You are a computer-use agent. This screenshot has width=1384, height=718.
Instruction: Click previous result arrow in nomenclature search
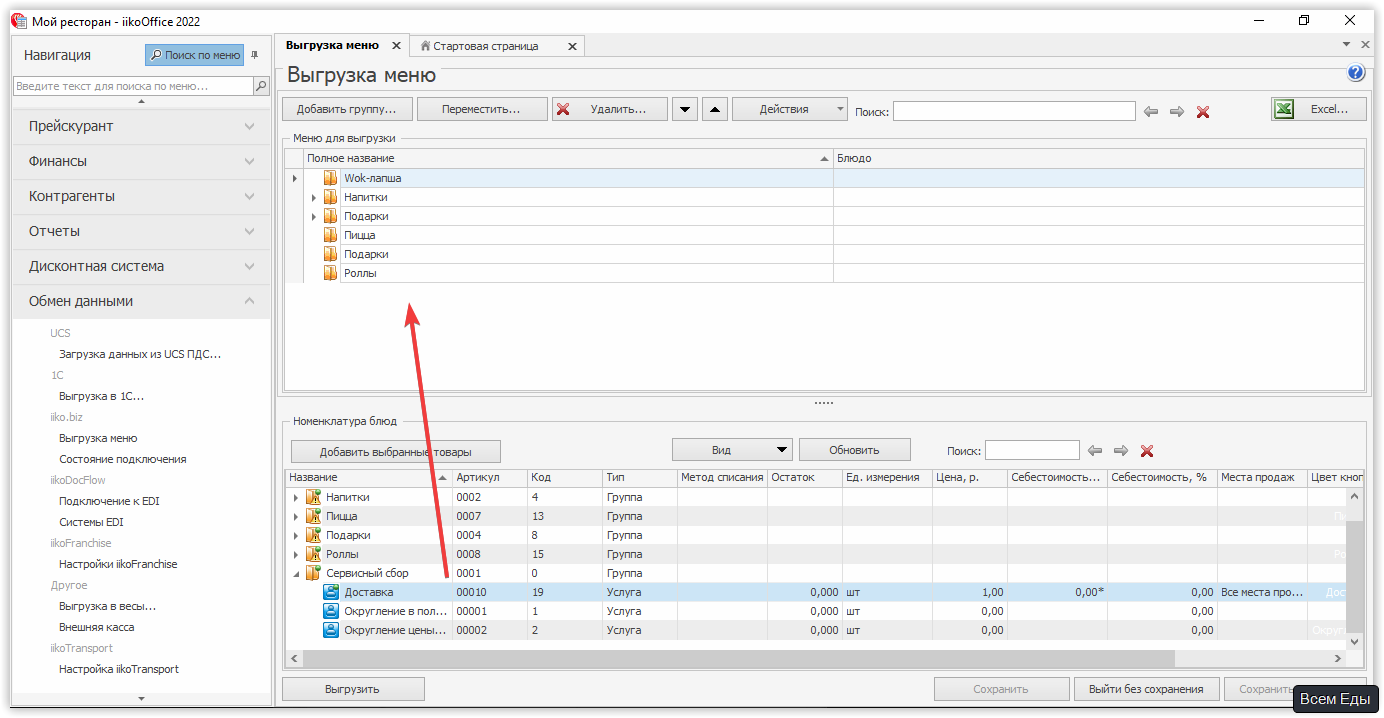[x=1095, y=451]
